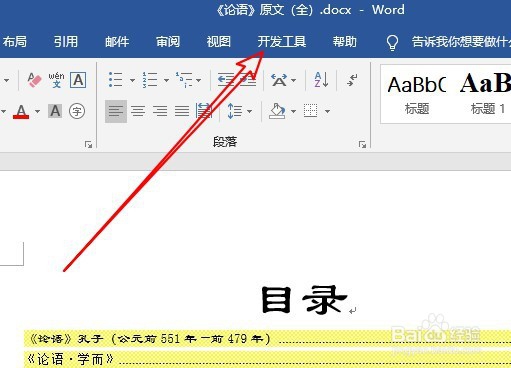
Task: Toggle character shading icon
Action: click(55, 111)
